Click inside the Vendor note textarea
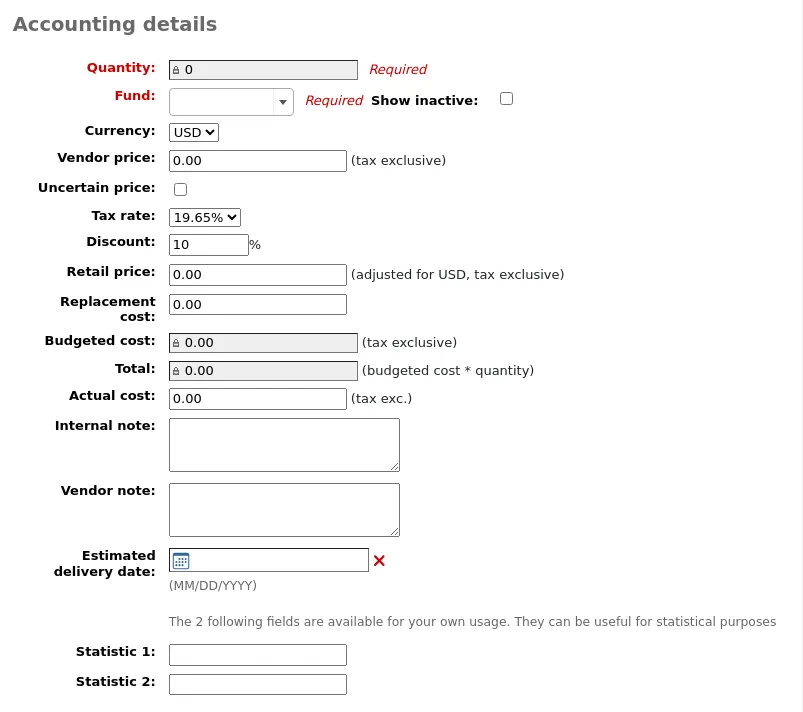Viewport: 803px width, 712px height. coord(284,510)
